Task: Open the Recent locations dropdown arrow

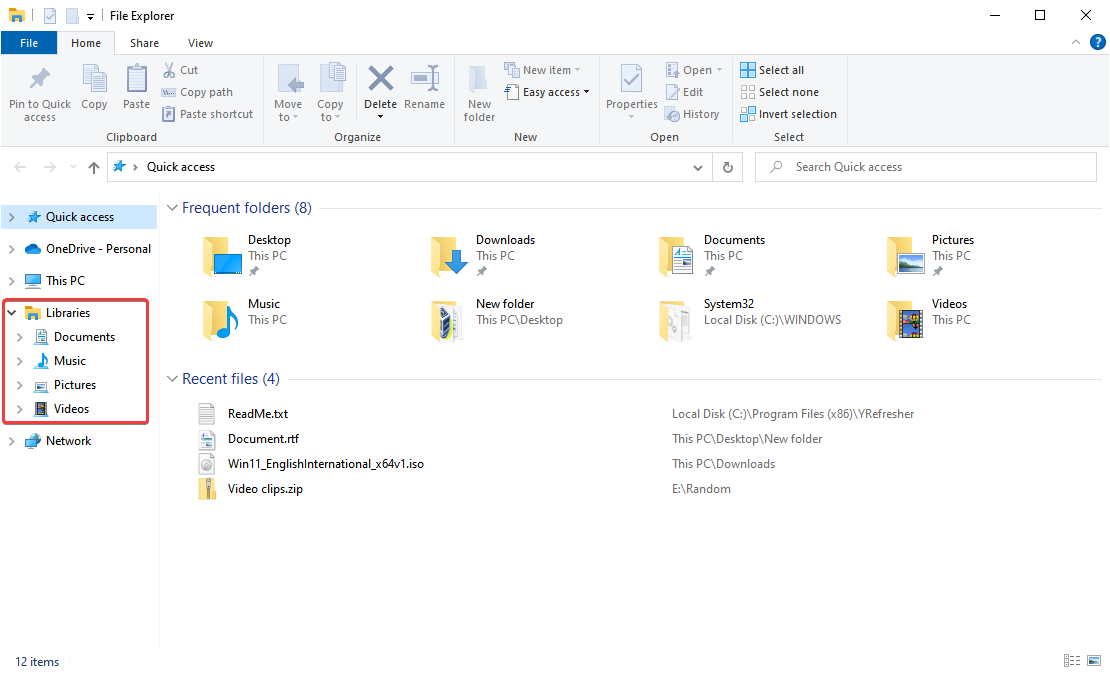Action: [x=73, y=167]
